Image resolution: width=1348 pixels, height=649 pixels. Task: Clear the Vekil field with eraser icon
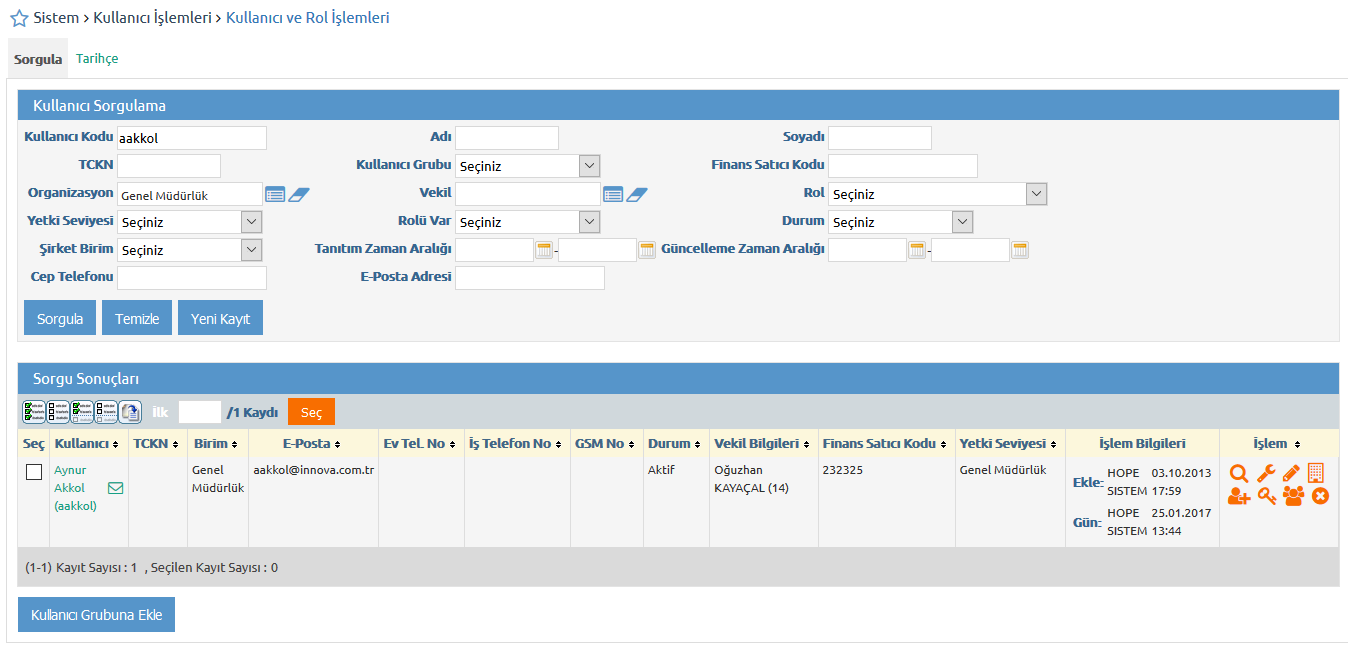(x=637, y=194)
